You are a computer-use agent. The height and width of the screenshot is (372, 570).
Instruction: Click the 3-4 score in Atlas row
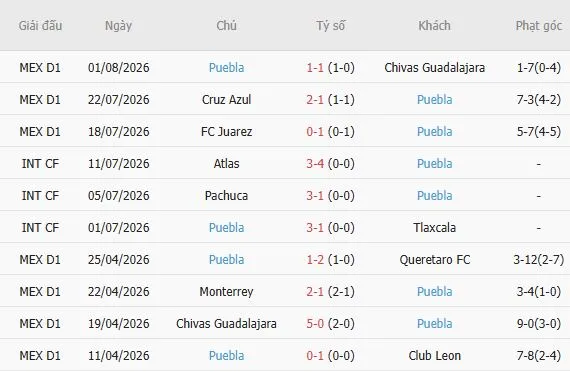pos(315,164)
